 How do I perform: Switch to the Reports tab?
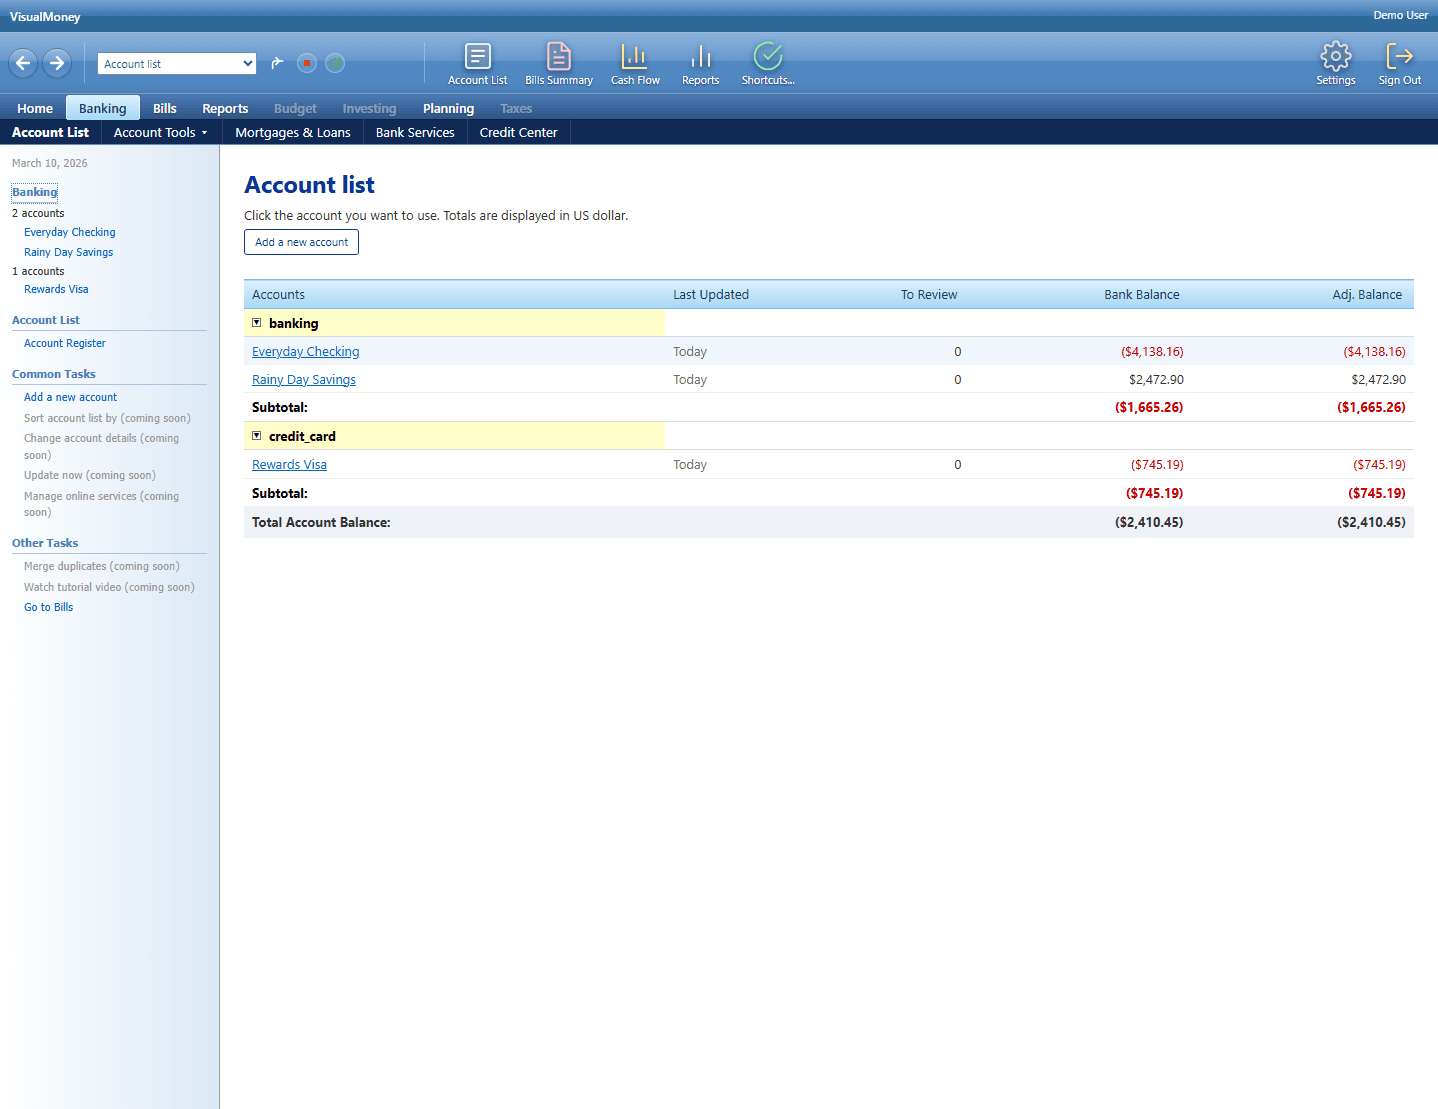point(225,108)
